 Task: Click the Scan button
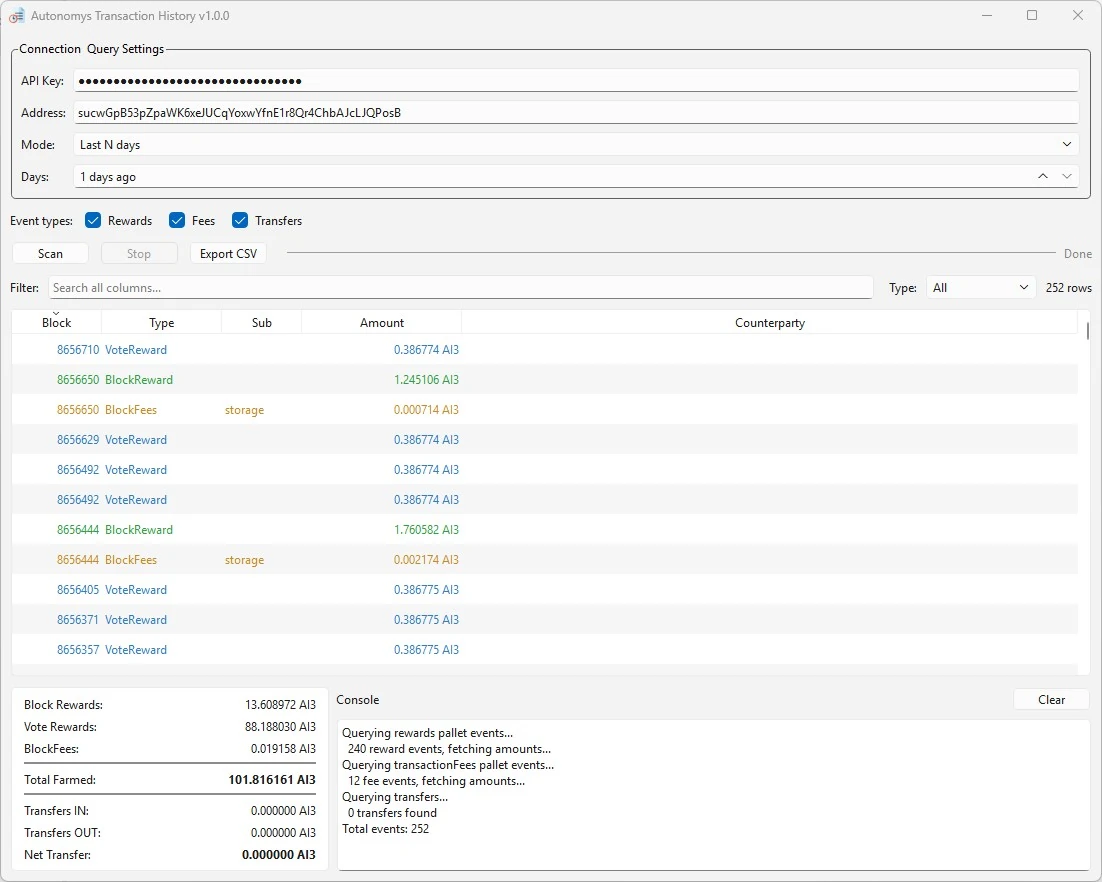pos(51,254)
